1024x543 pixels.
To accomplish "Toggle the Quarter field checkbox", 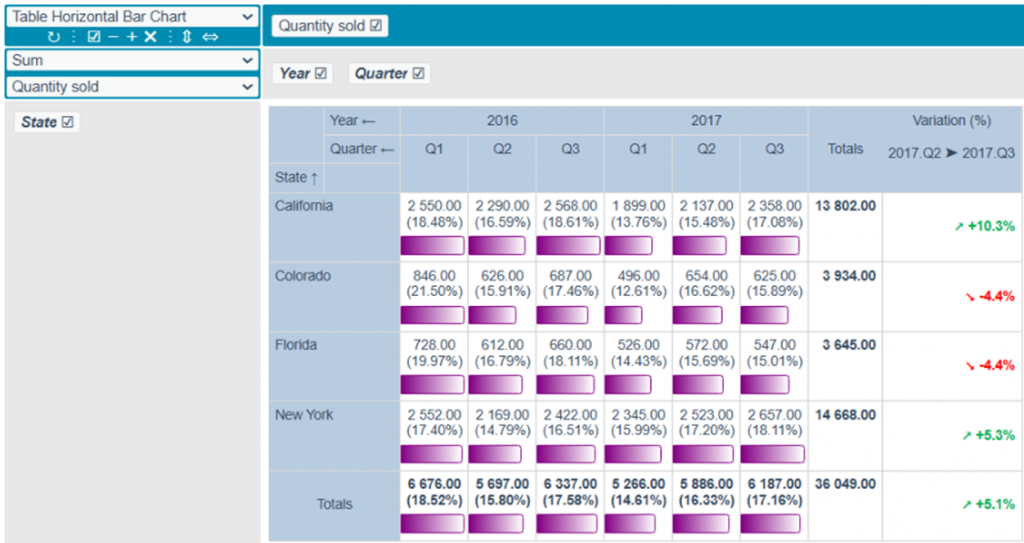I will [x=418, y=73].
